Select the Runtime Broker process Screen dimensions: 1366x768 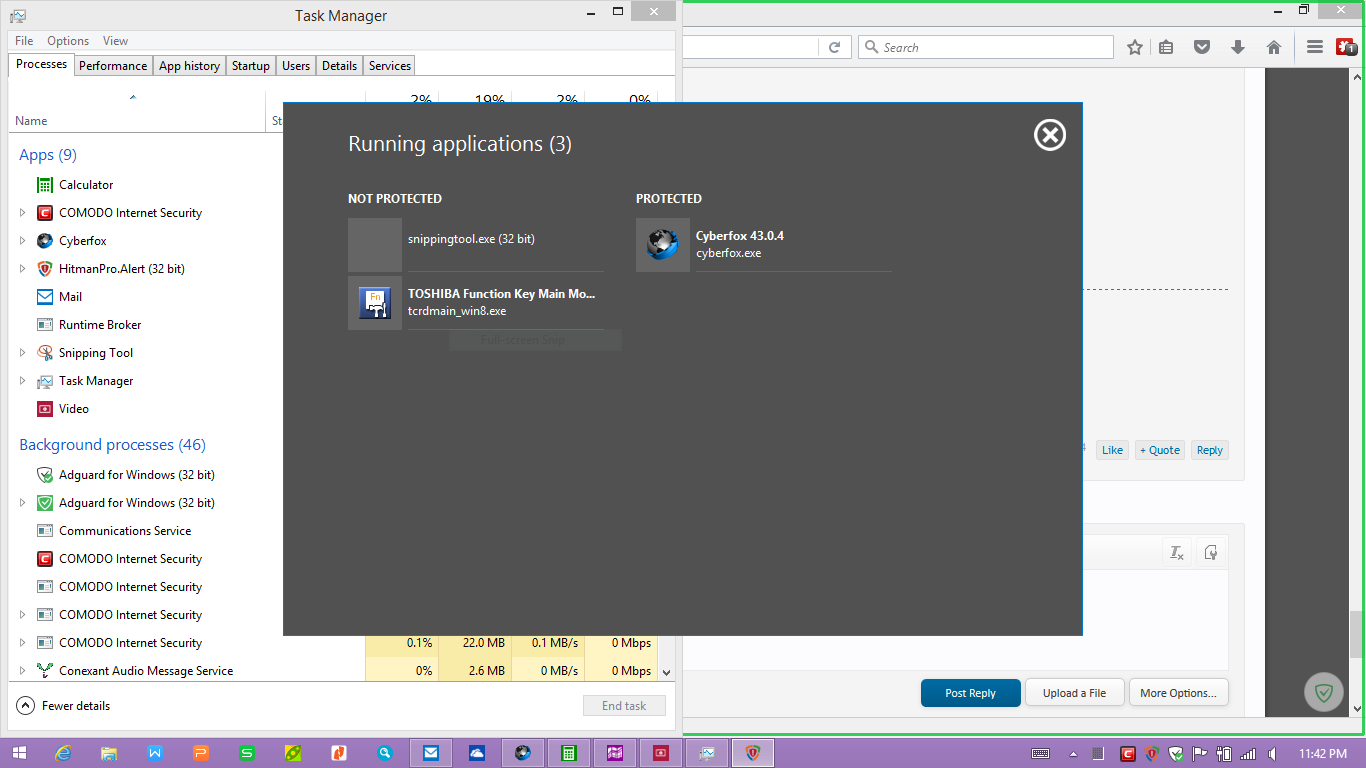click(x=100, y=325)
